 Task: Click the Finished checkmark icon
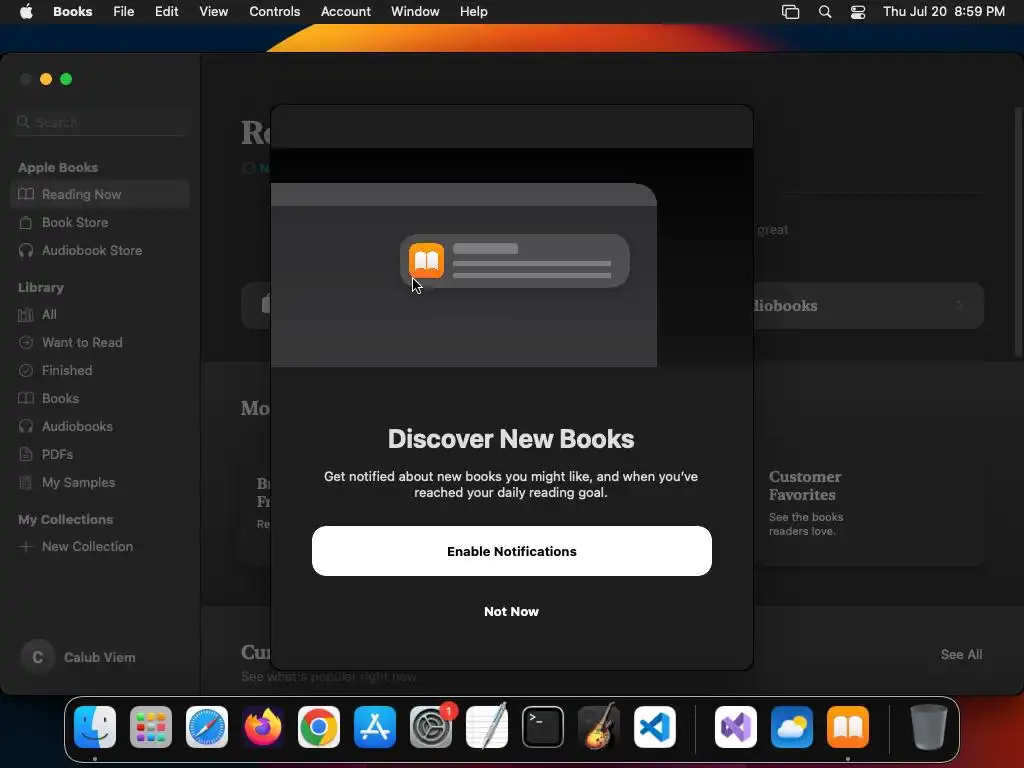25,370
